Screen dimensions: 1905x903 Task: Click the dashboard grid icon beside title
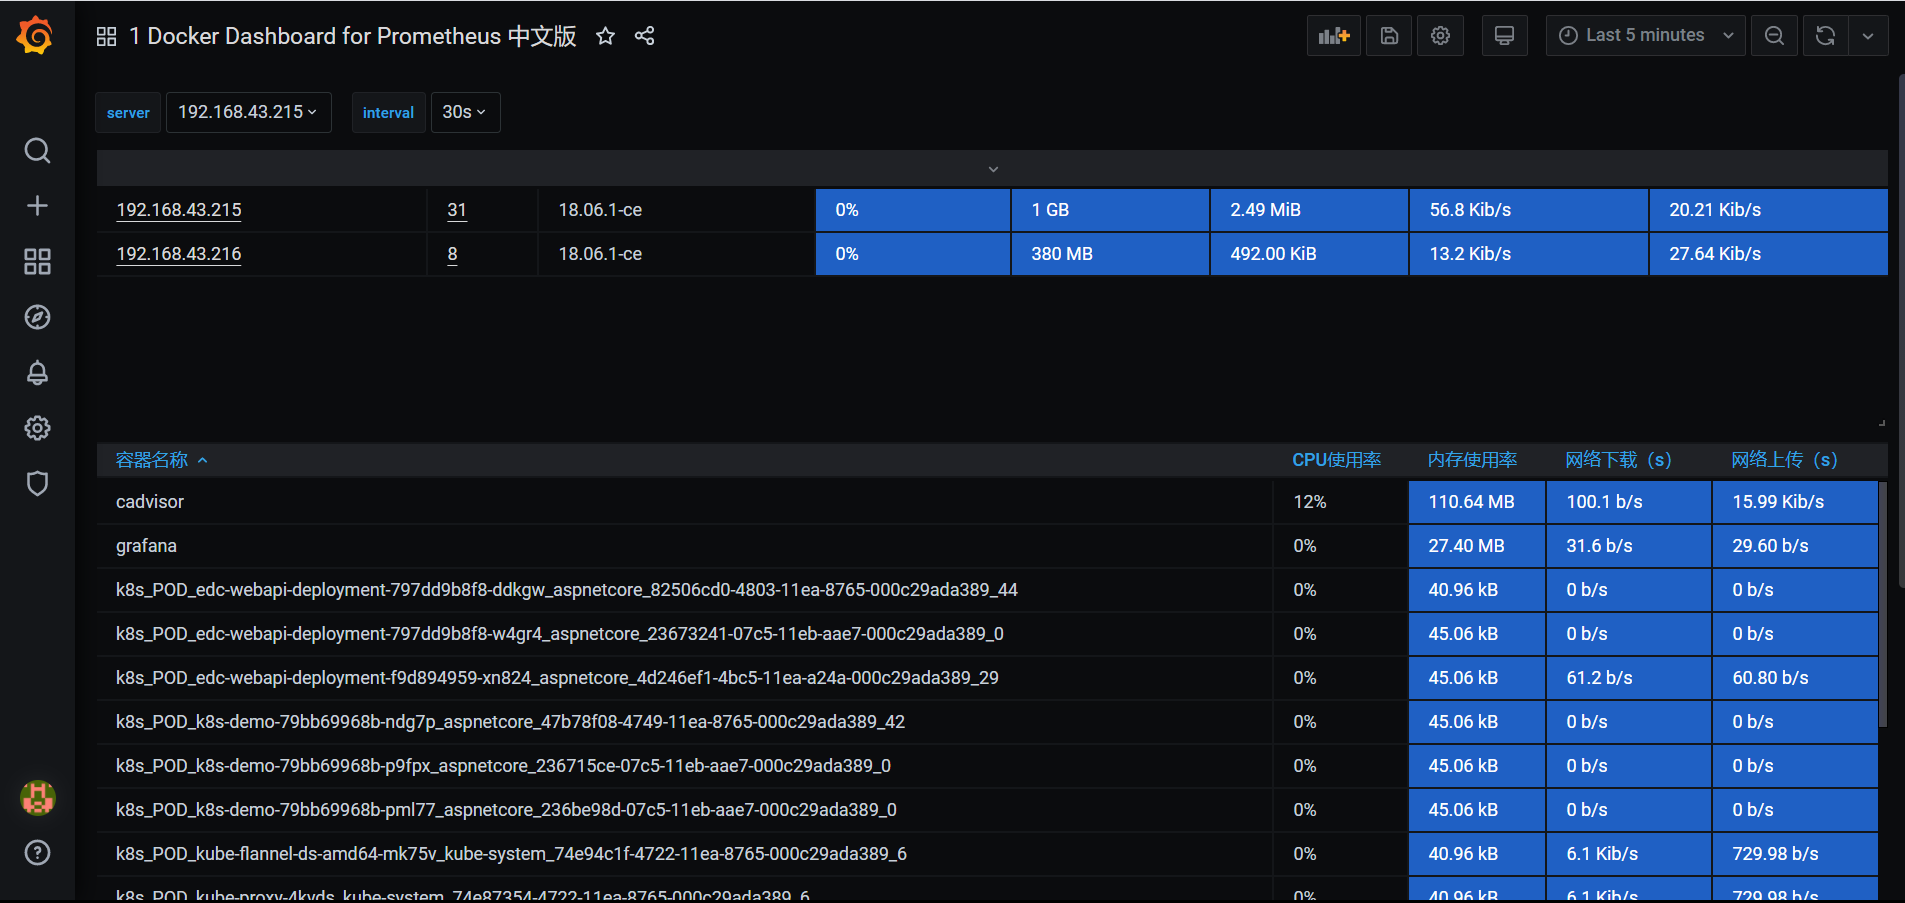point(107,37)
